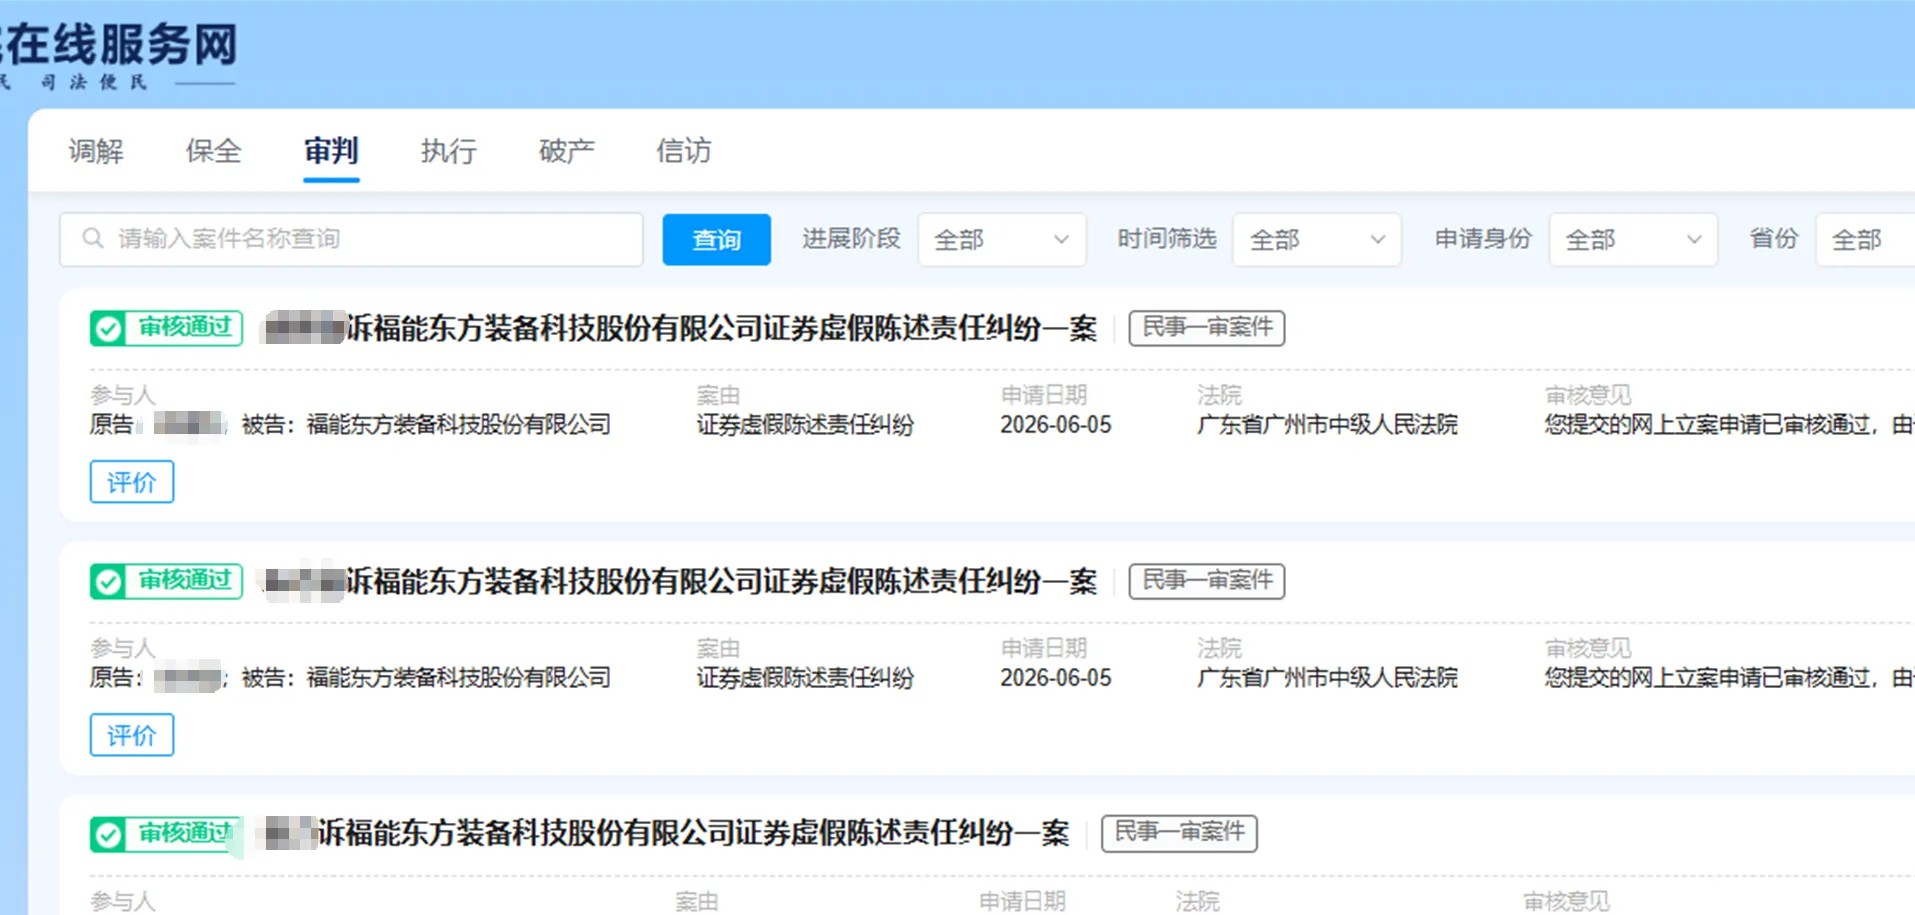Image resolution: width=1915 pixels, height=915 pixels.
Task: Click second case's defendant 福能东方装备科技股份有限公司
Action: pos(458,678)
